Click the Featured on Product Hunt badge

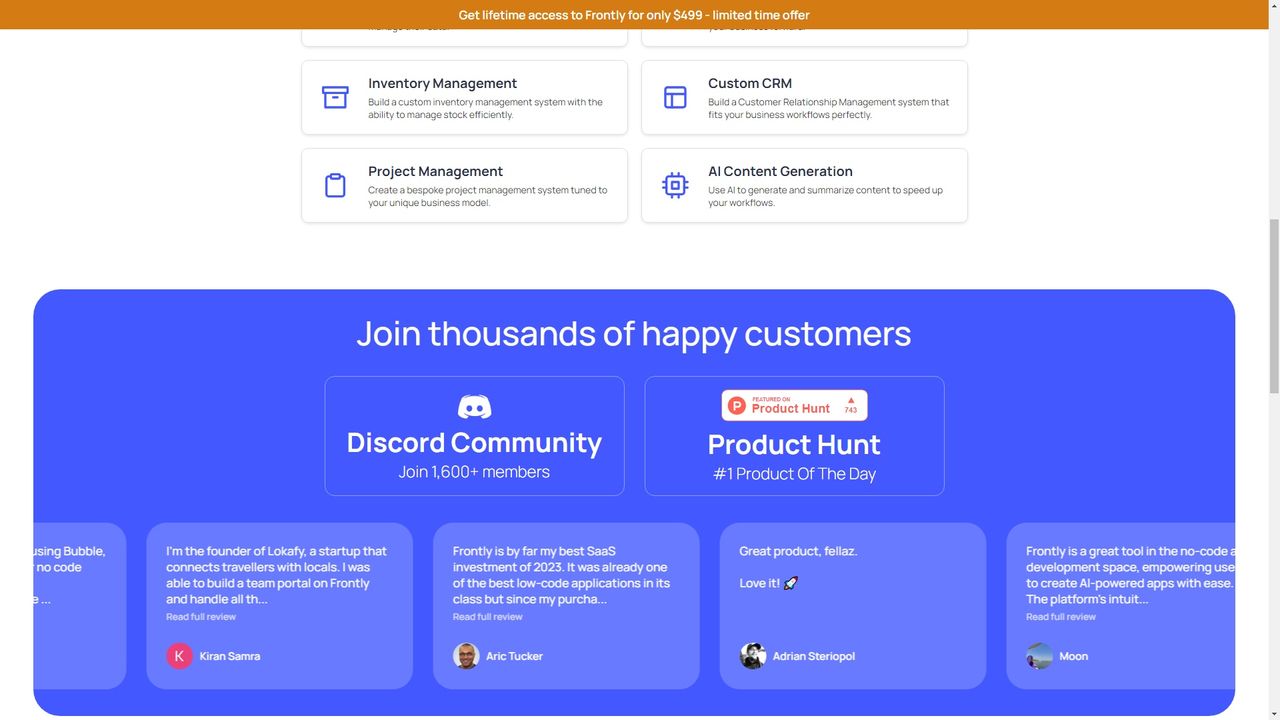pyautogui.click(x=794, y=405)
